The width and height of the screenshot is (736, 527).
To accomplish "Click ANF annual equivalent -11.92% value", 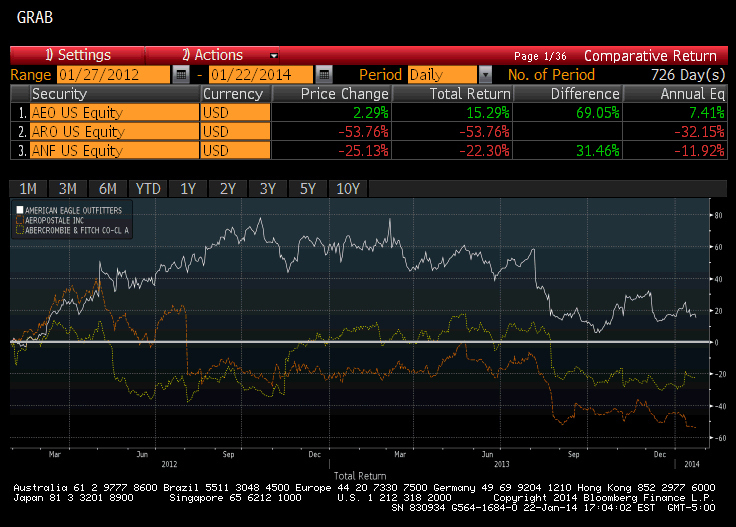I will 699,151.
